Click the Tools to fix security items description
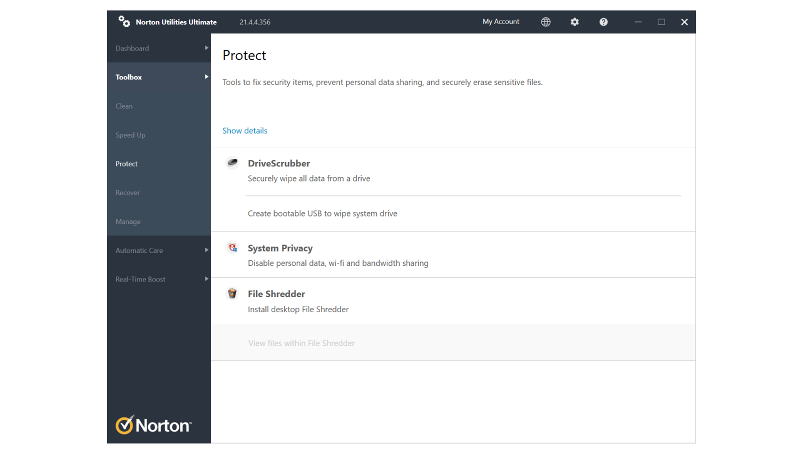Screen dimensions: 800x450 pyautogui.click(x=382, y=82)
